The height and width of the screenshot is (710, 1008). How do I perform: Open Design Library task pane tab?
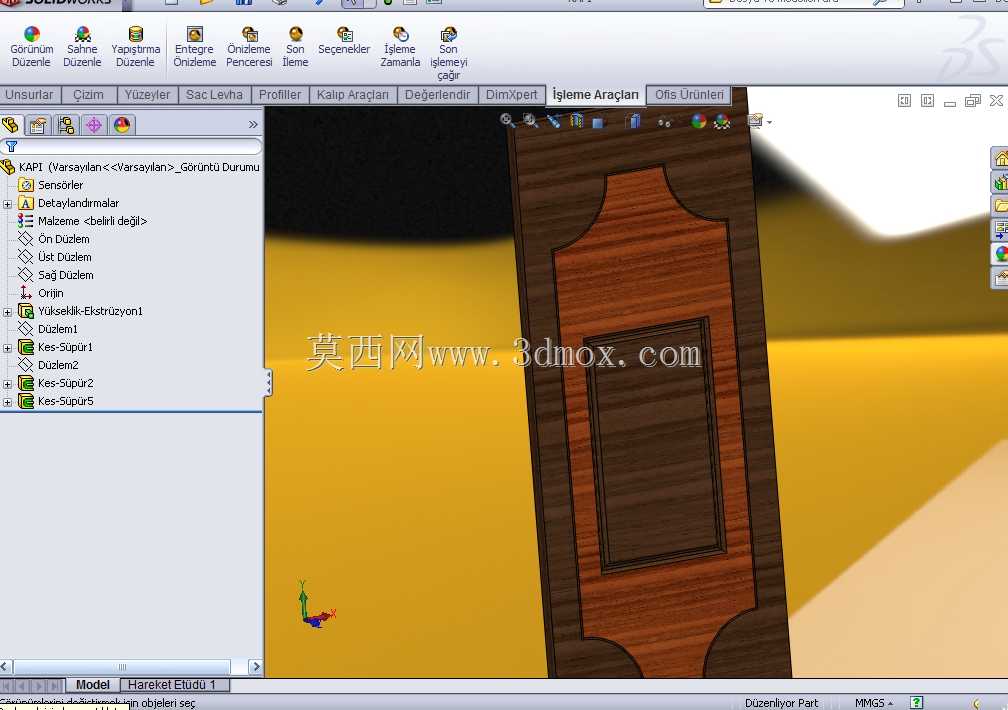[1000, 183]
